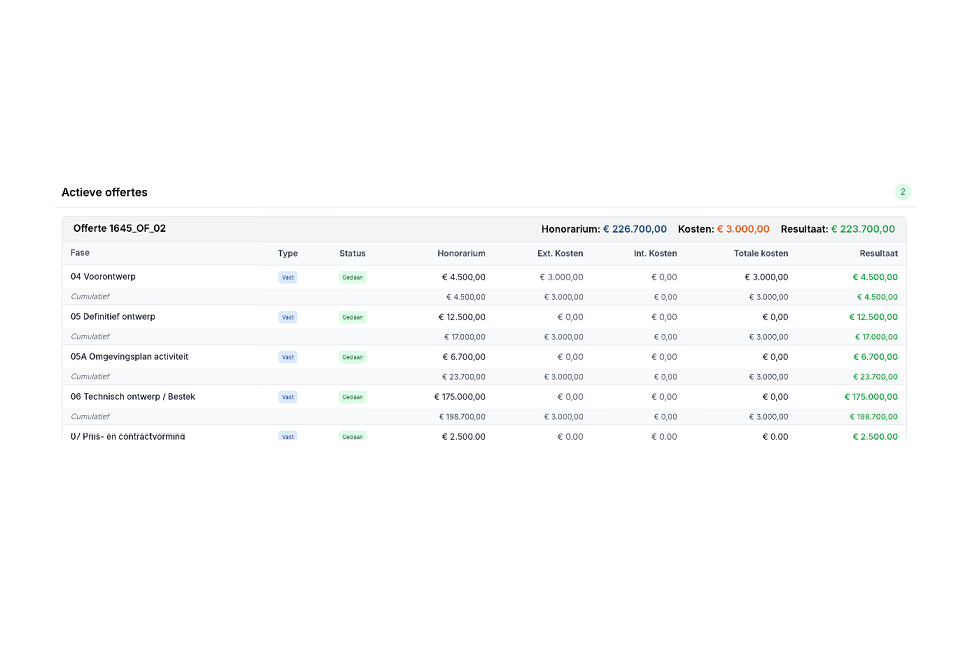Click the Vast badge for 05A Omgevingsplan activiteit
The width and height of the screenshot is (980, 654).
coord(288,358)
